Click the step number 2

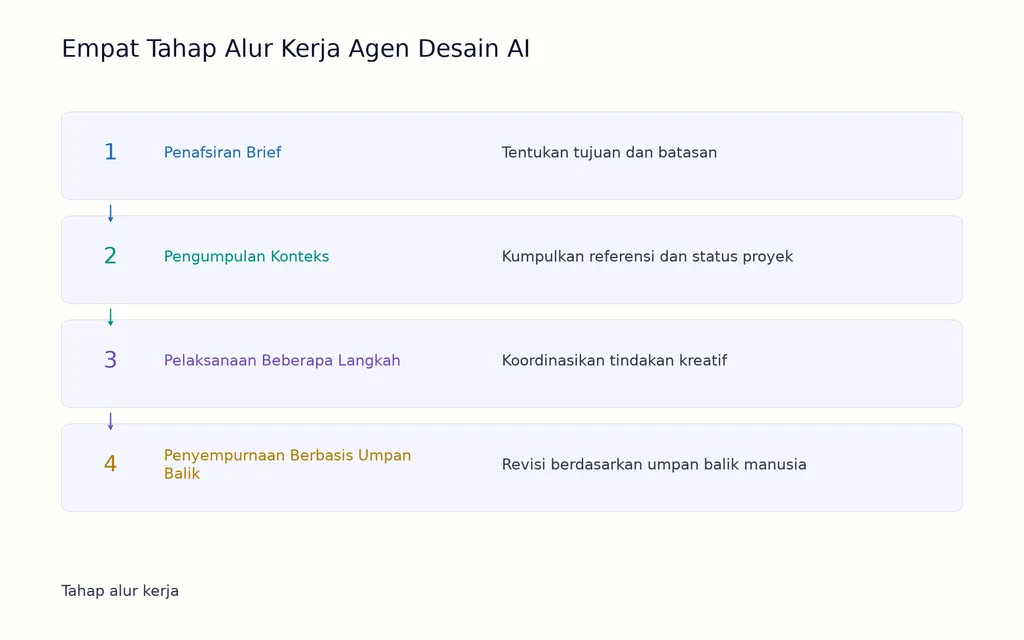[x=110, y=256]
